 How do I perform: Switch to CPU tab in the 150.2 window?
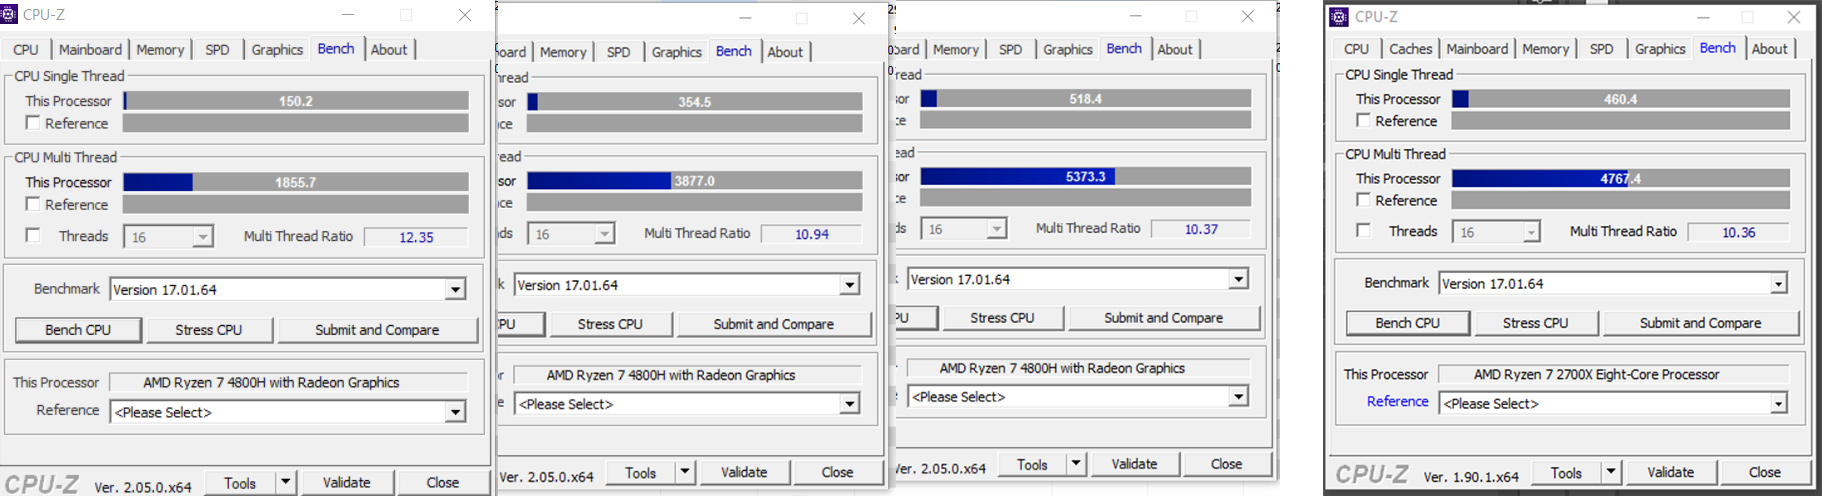26,49
